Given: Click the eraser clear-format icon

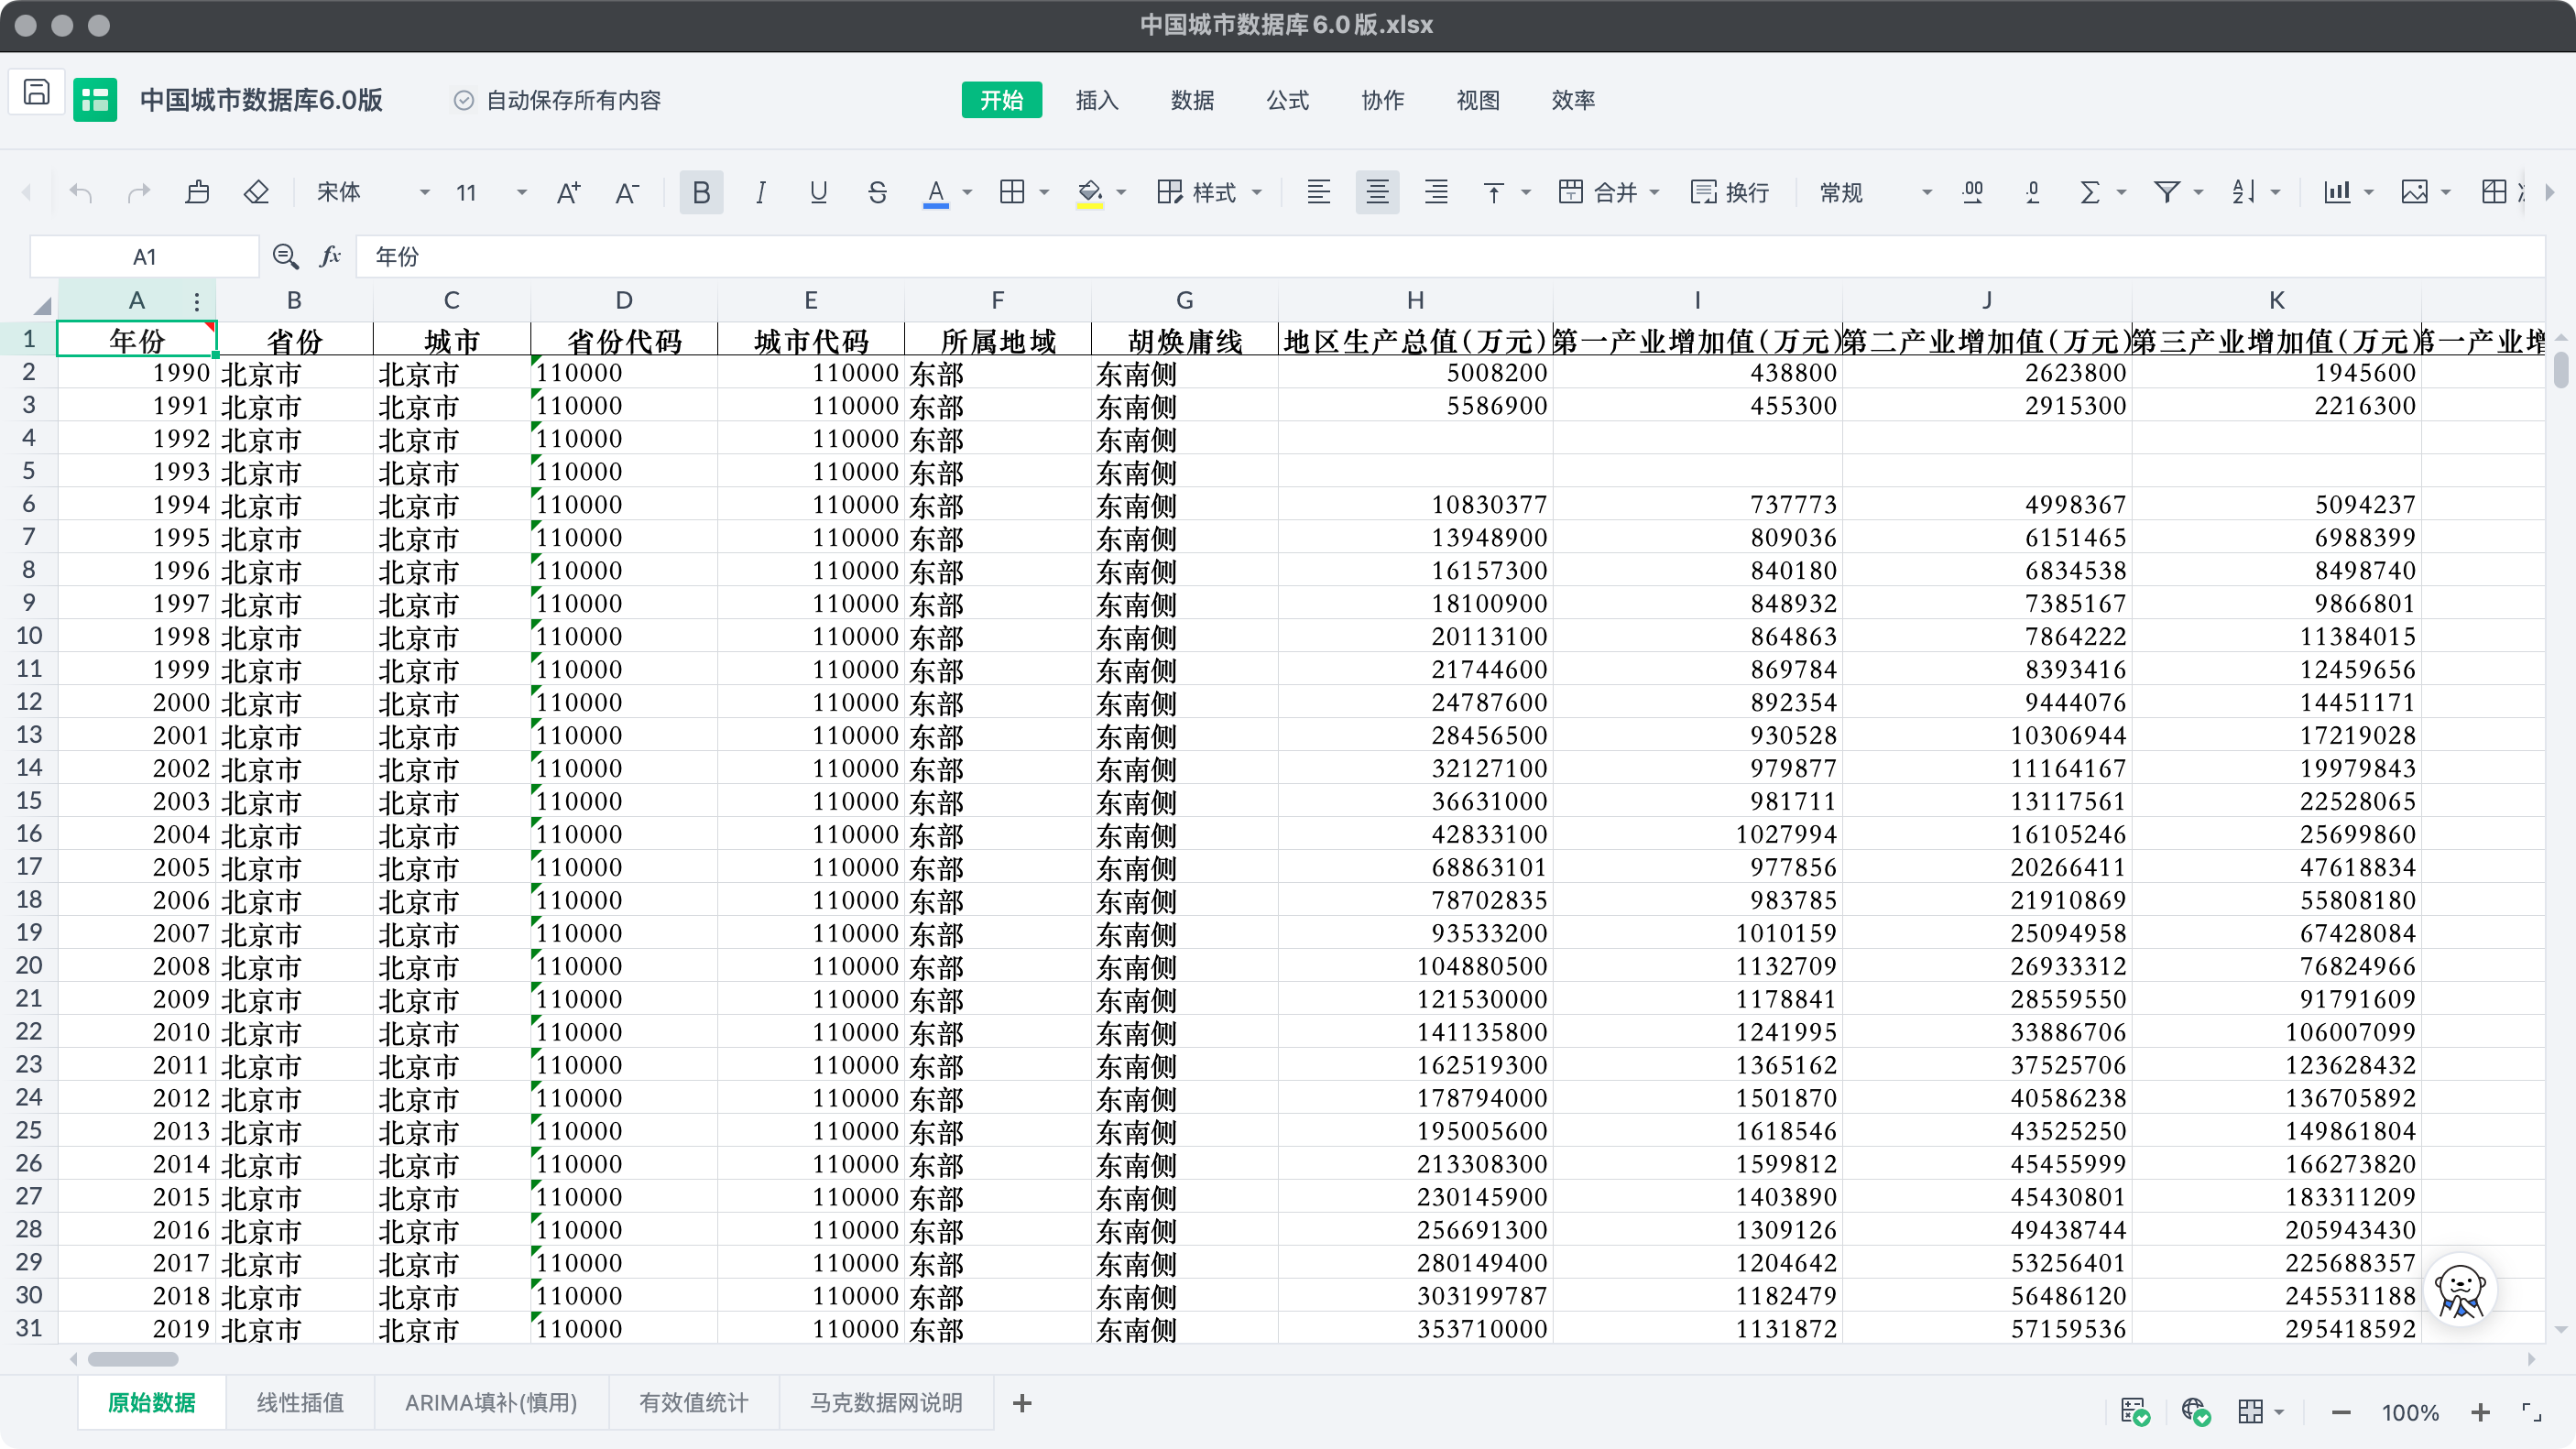Looking at the screenshot, I should [256, 192].
